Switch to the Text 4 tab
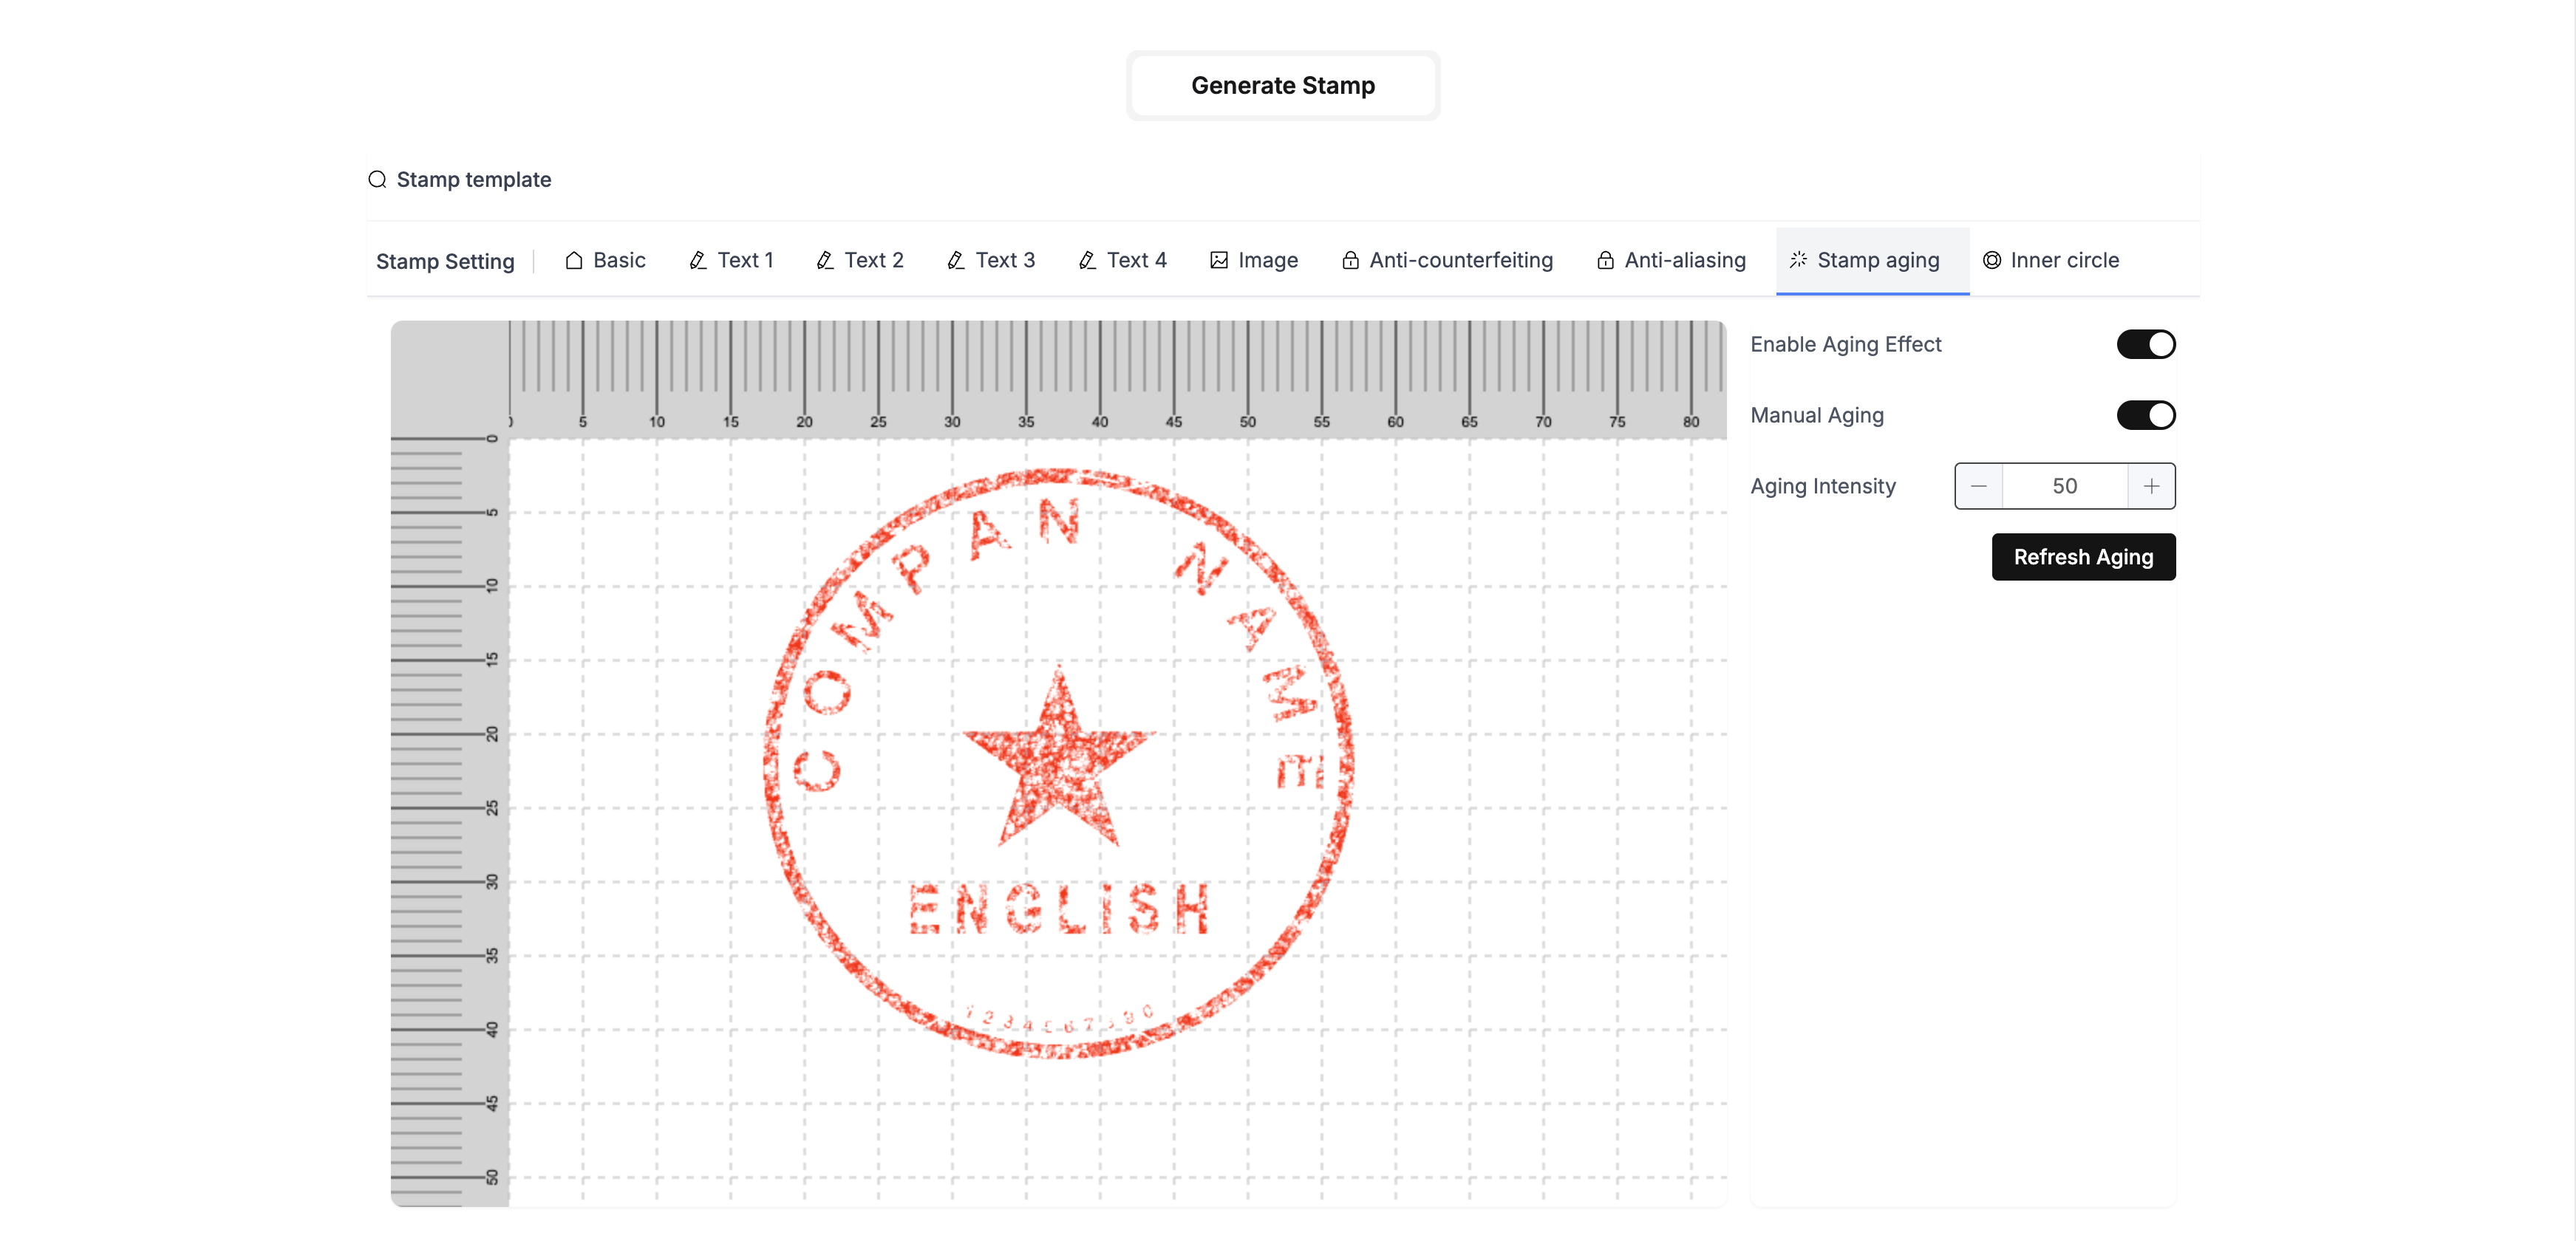The width and height of the screenshot is (2576, 1241). pos(1123,260)
